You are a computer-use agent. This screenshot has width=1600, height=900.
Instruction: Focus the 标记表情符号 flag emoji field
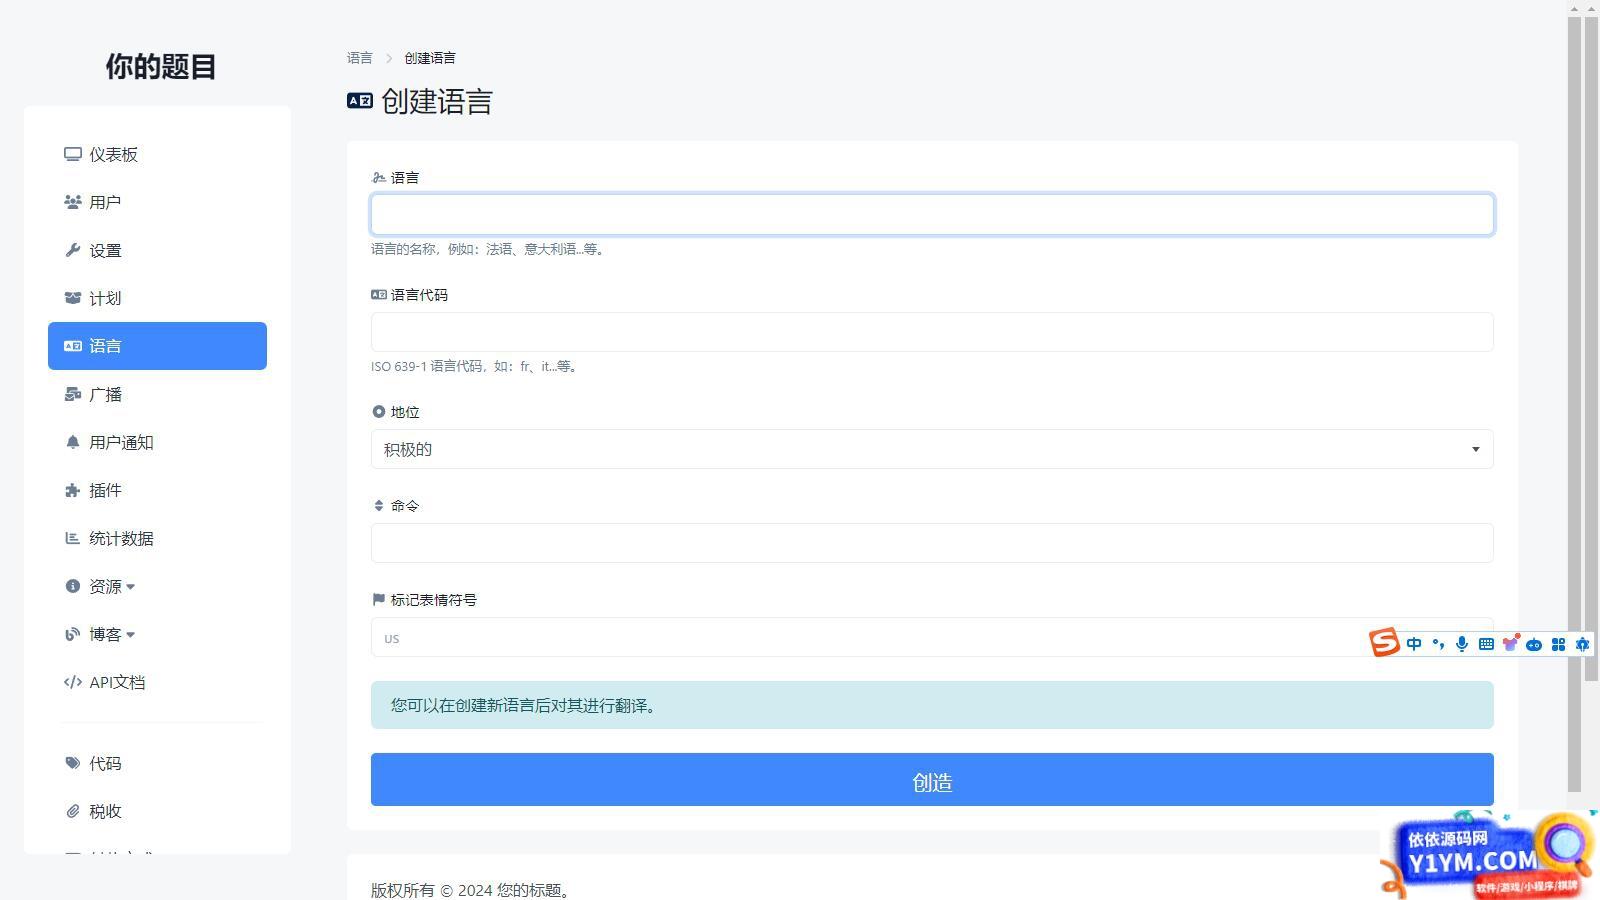932,637
